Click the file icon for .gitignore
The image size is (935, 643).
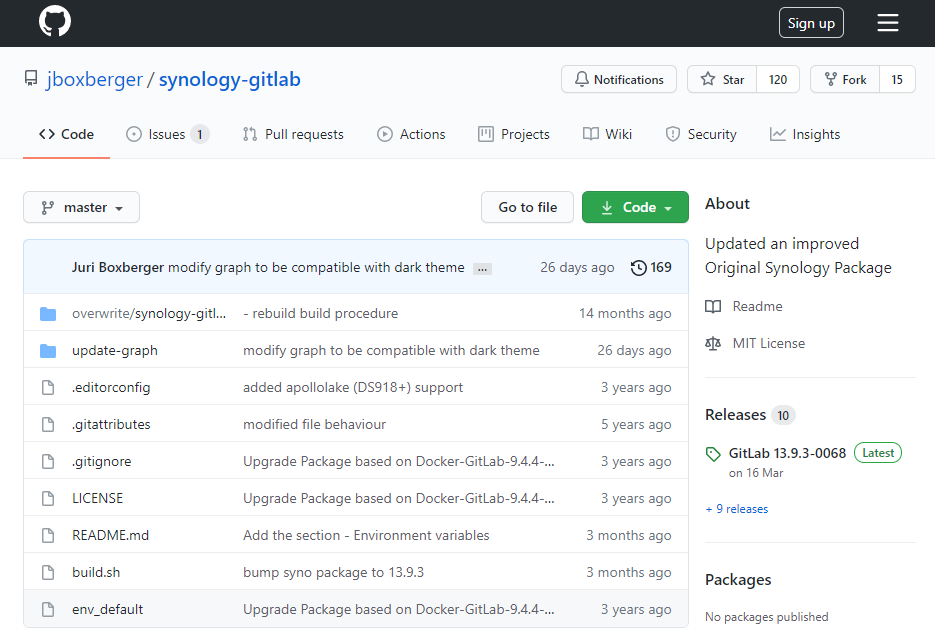(48, 462)
